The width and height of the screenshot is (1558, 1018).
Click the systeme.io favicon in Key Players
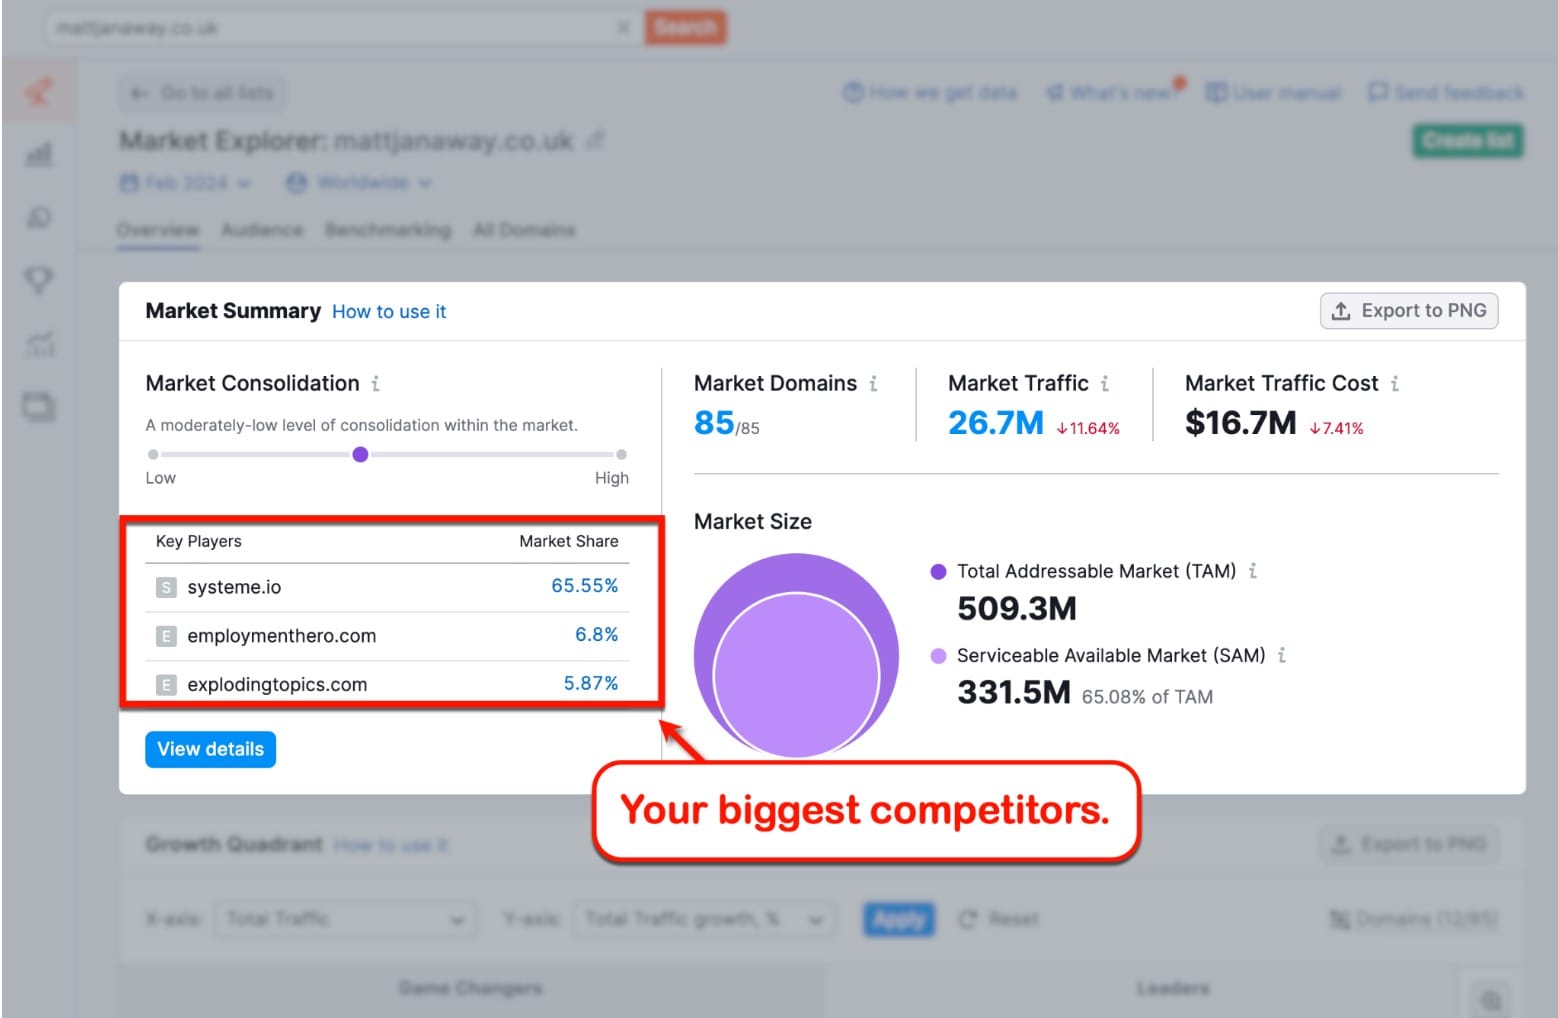pos(166,587)
